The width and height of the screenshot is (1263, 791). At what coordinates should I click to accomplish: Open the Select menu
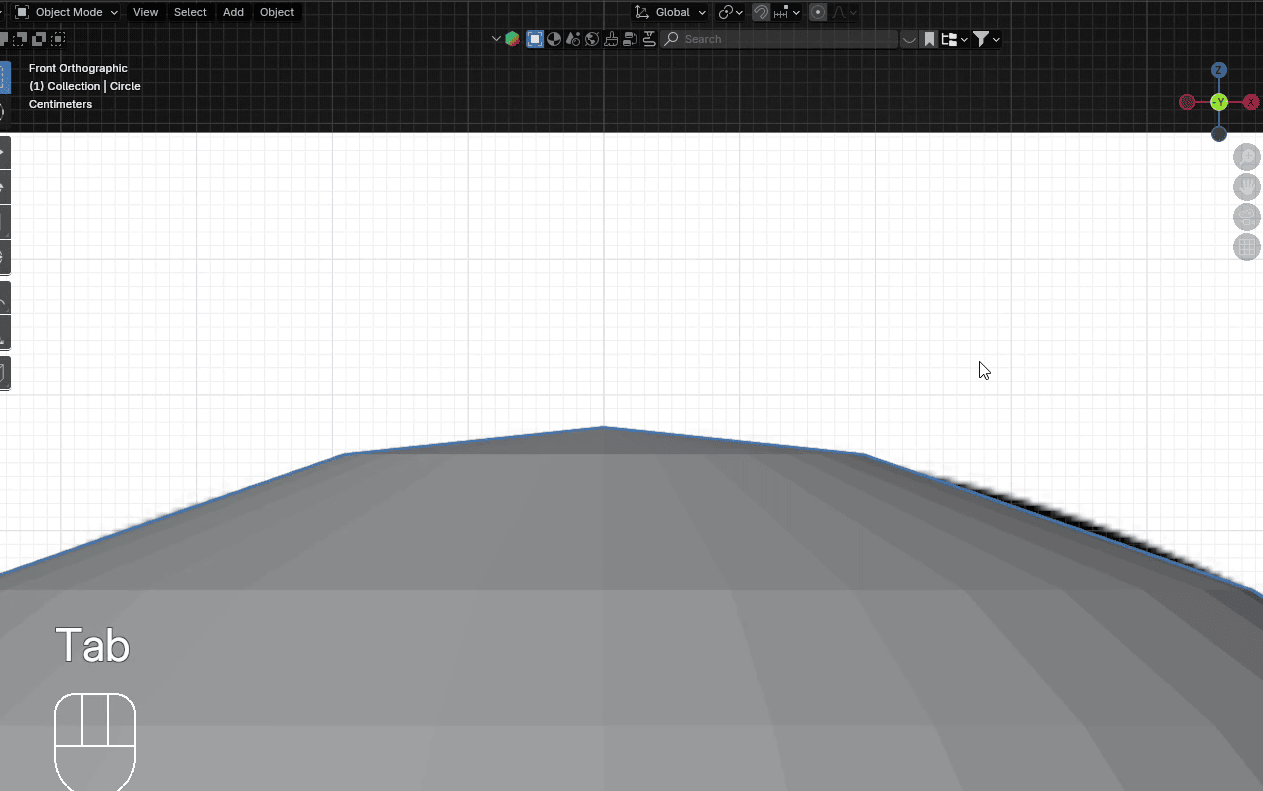[190, 12]
